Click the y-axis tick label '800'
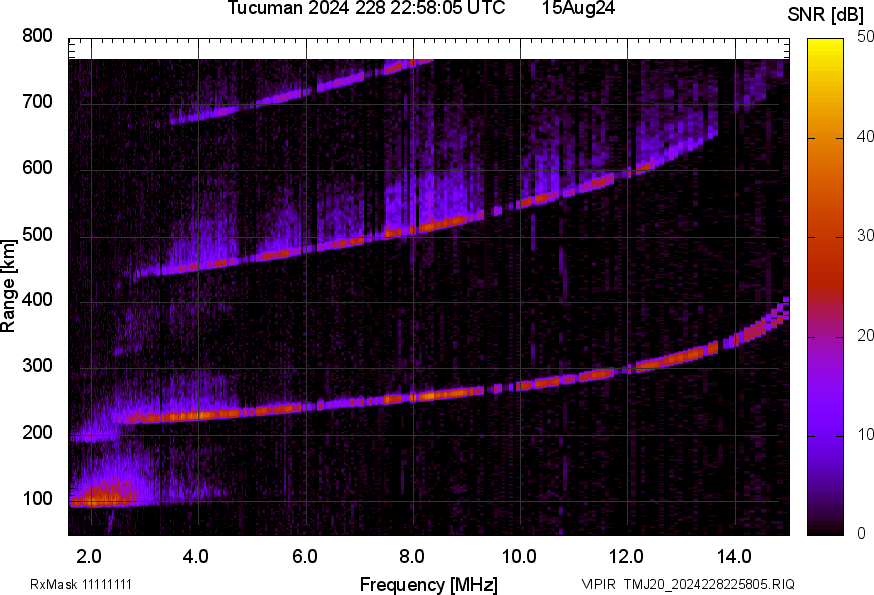The width and height of the screenshot is (874, 595). [x=37, y=36]
